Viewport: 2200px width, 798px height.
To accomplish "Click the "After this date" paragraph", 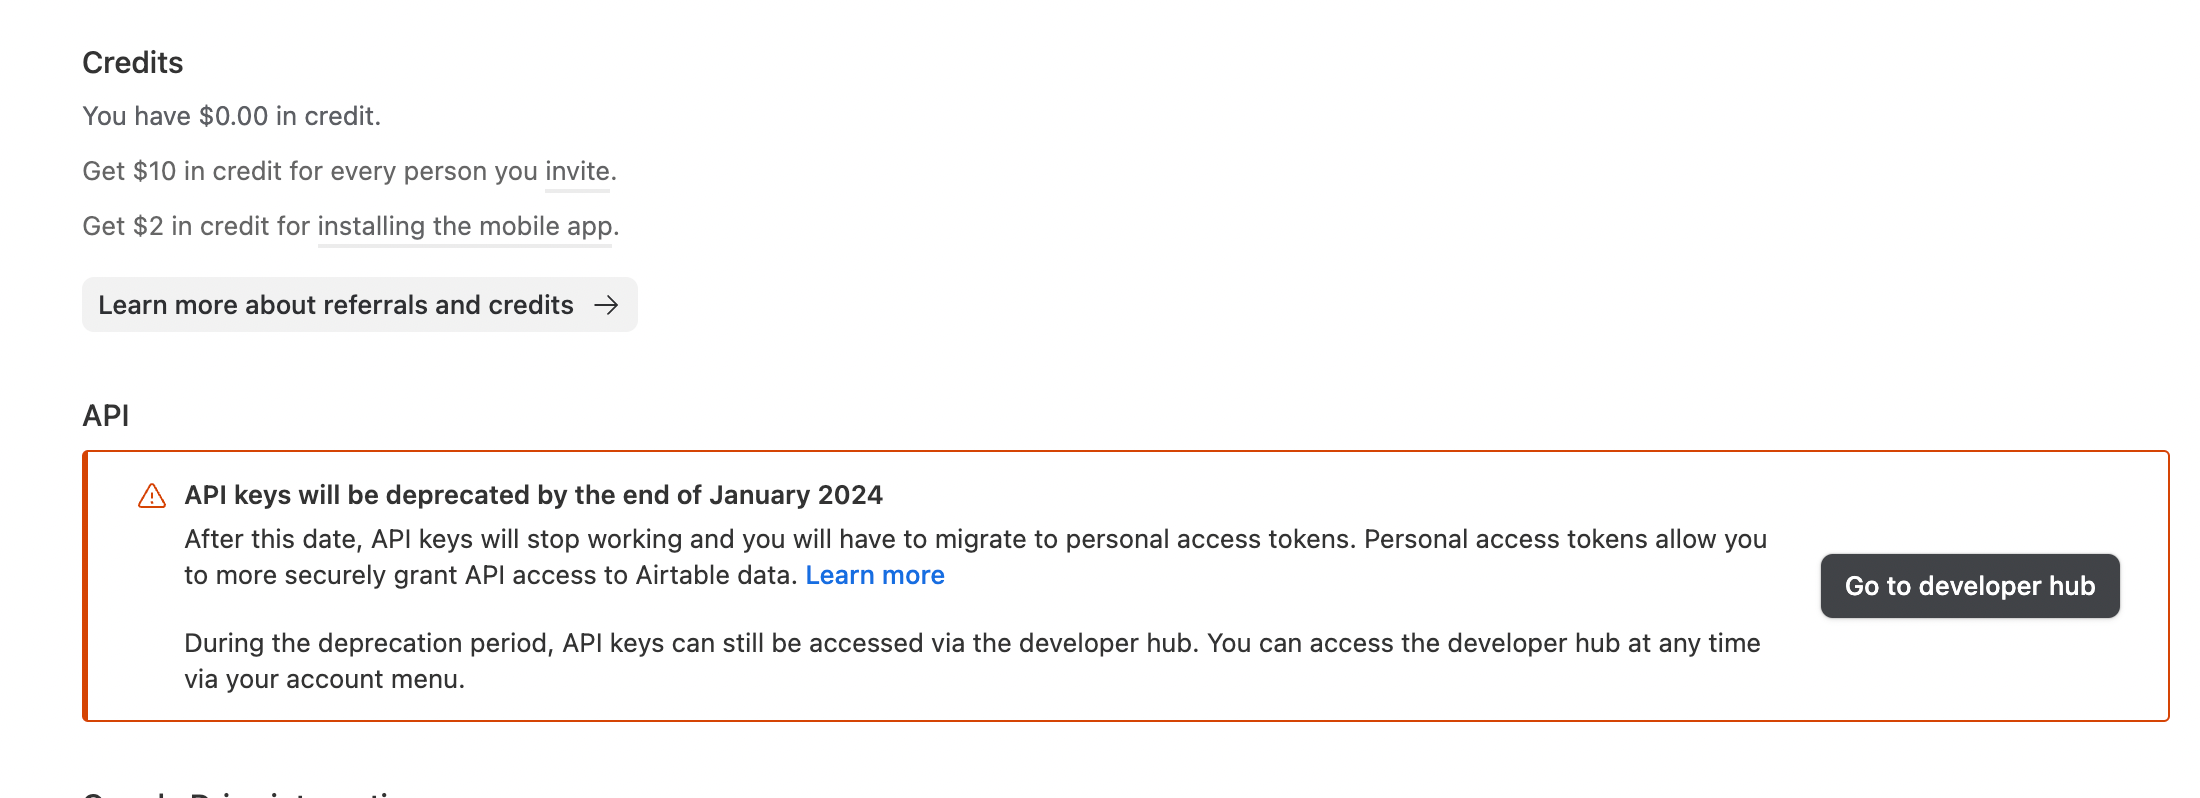I will click(x=976, y=557).
